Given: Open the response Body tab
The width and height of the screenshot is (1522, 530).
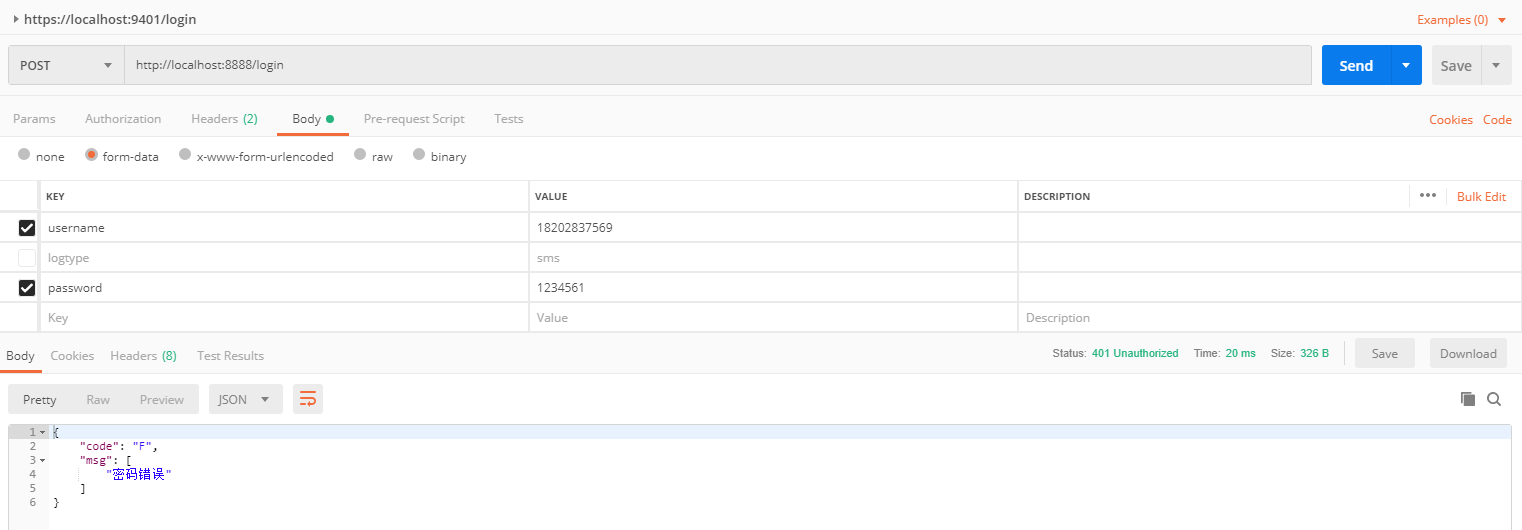Looking at the screenshot, I should (x=20, y=355).
